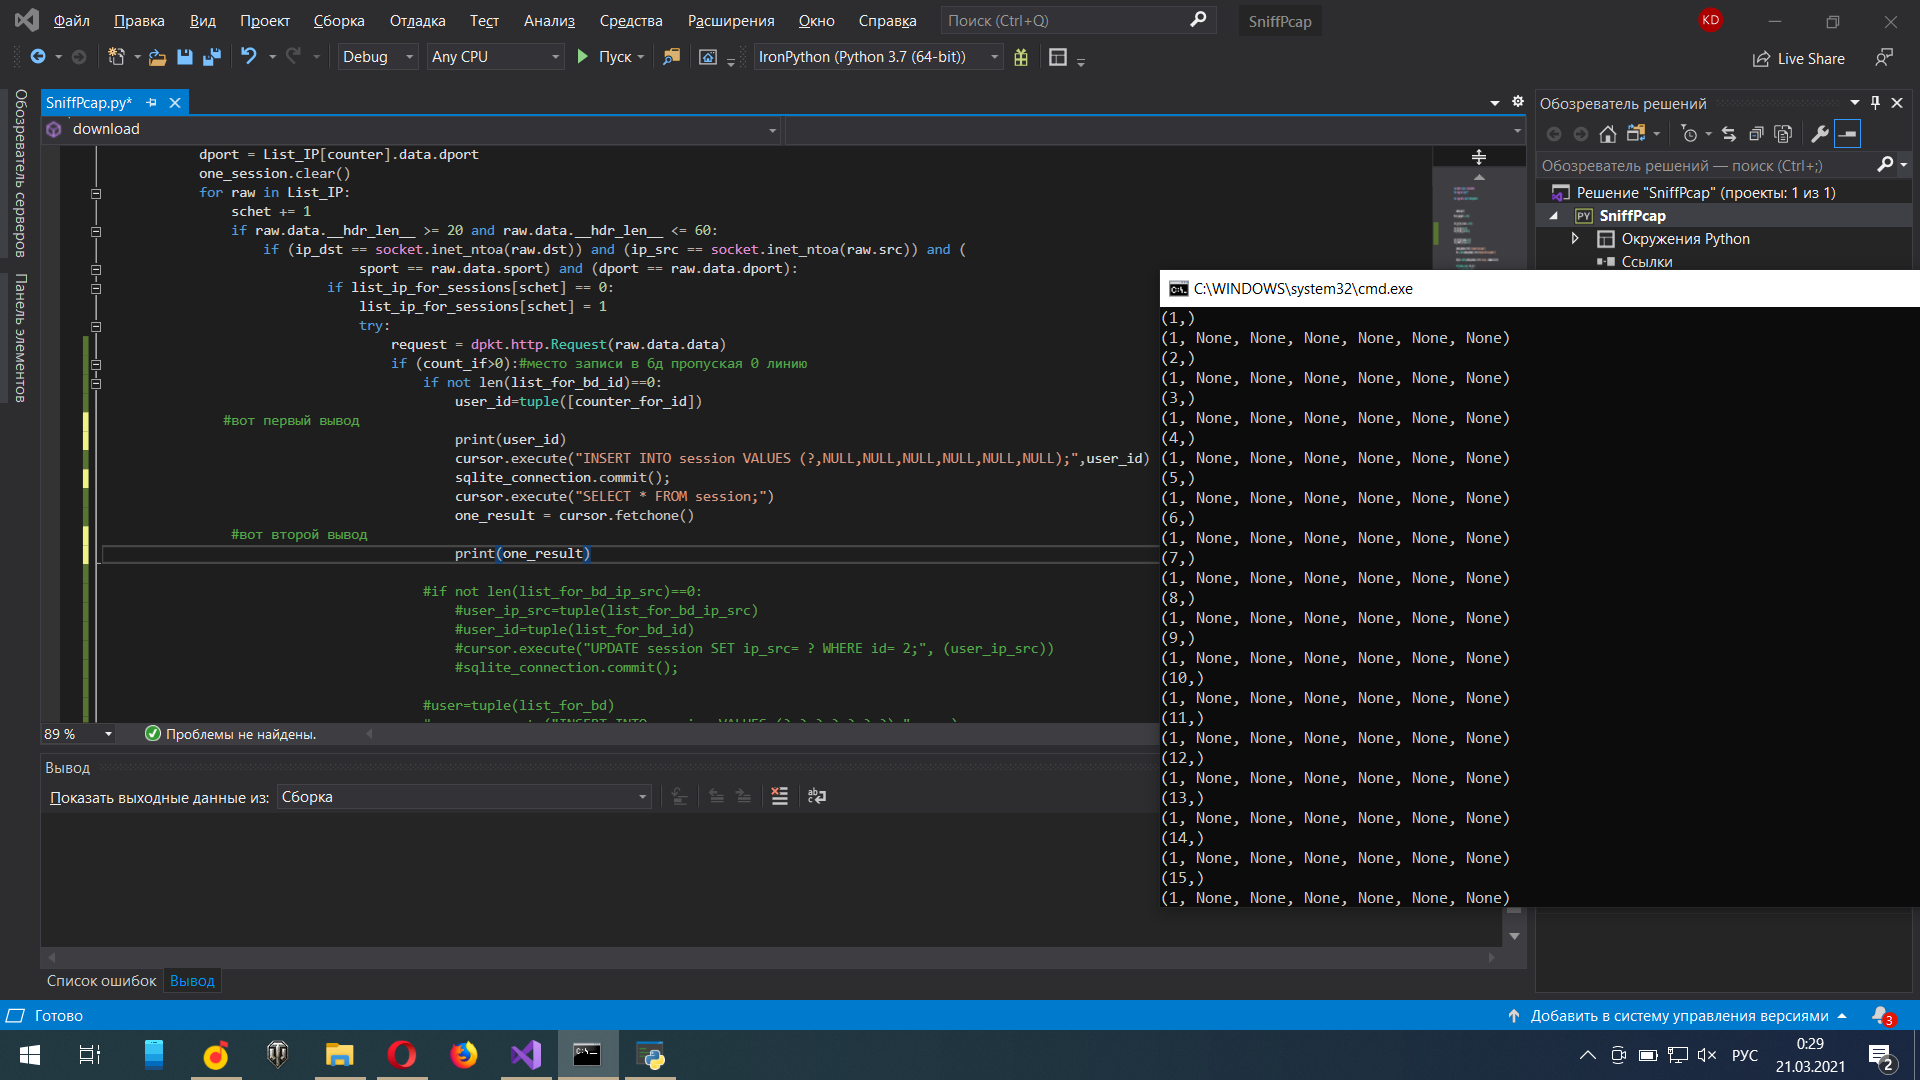
Task: Collapse the SniffPcap project node
Action: pyautogui.click(x=1553, y=216)
